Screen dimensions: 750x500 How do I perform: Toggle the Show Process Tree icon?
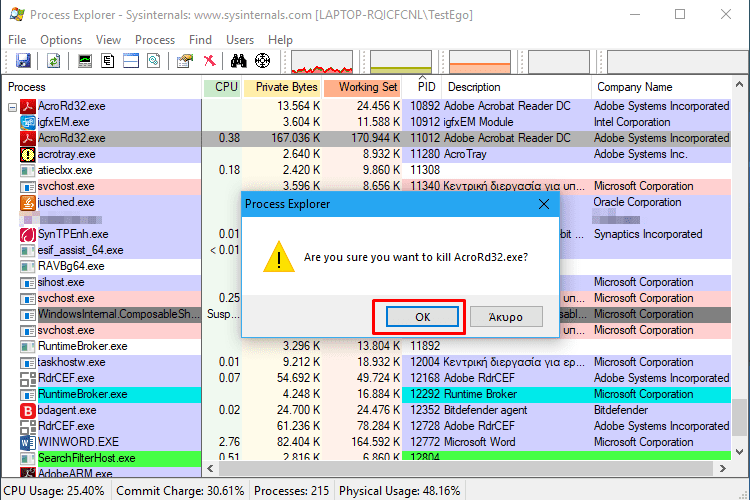[108, 61]
